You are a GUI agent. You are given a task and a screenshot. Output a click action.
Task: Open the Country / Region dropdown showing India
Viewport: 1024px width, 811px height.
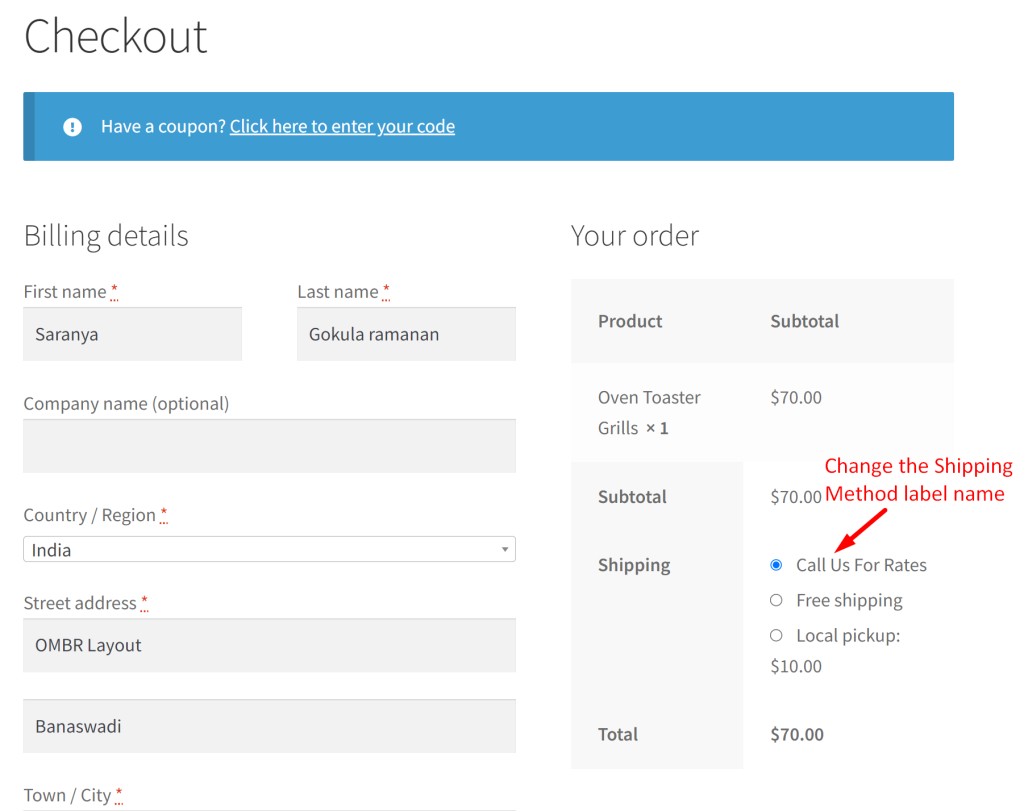click(269, 550)
